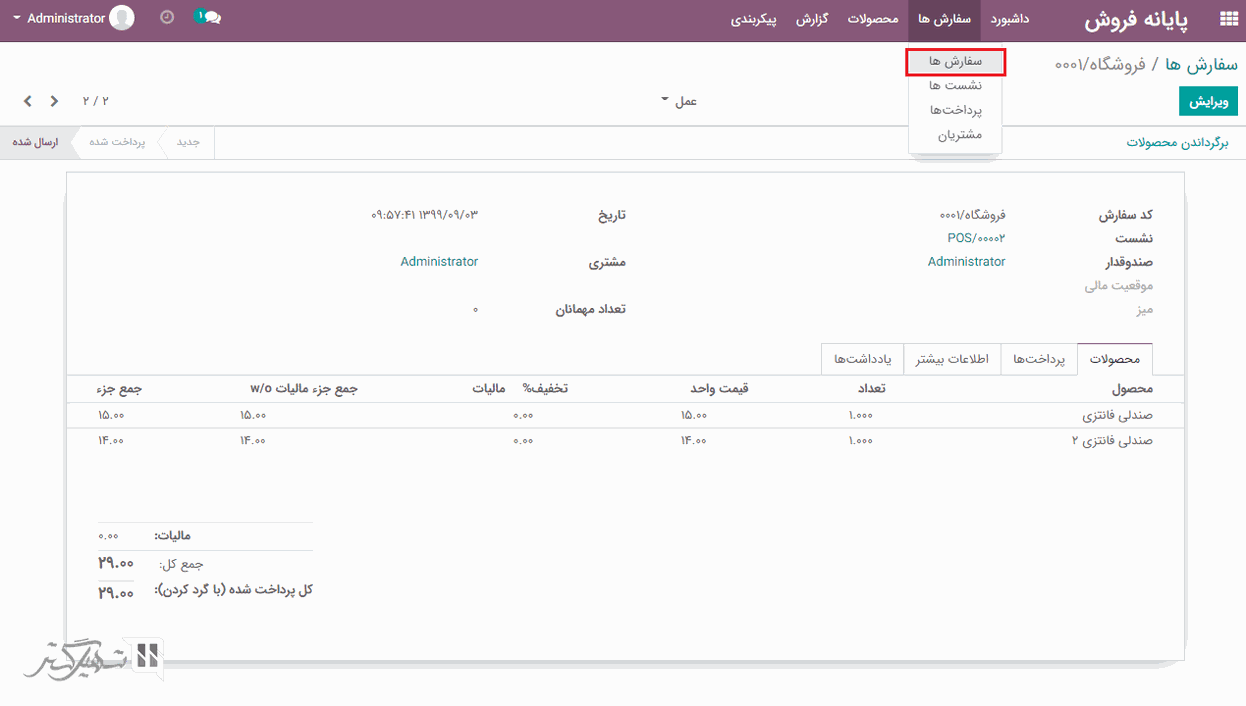Click the Administrator user avatar
Viewport: 1246px width, 706px height.
click(x=122, y=18)
